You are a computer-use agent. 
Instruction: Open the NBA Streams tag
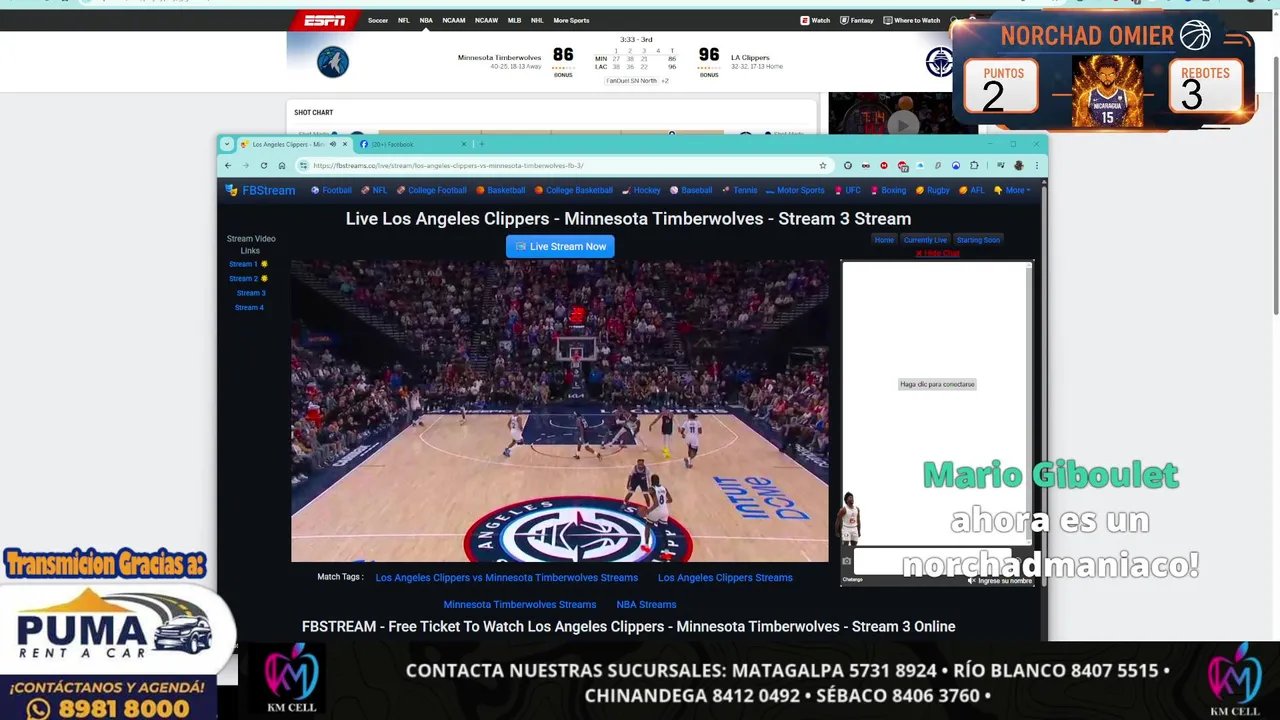tap(646, 605)
